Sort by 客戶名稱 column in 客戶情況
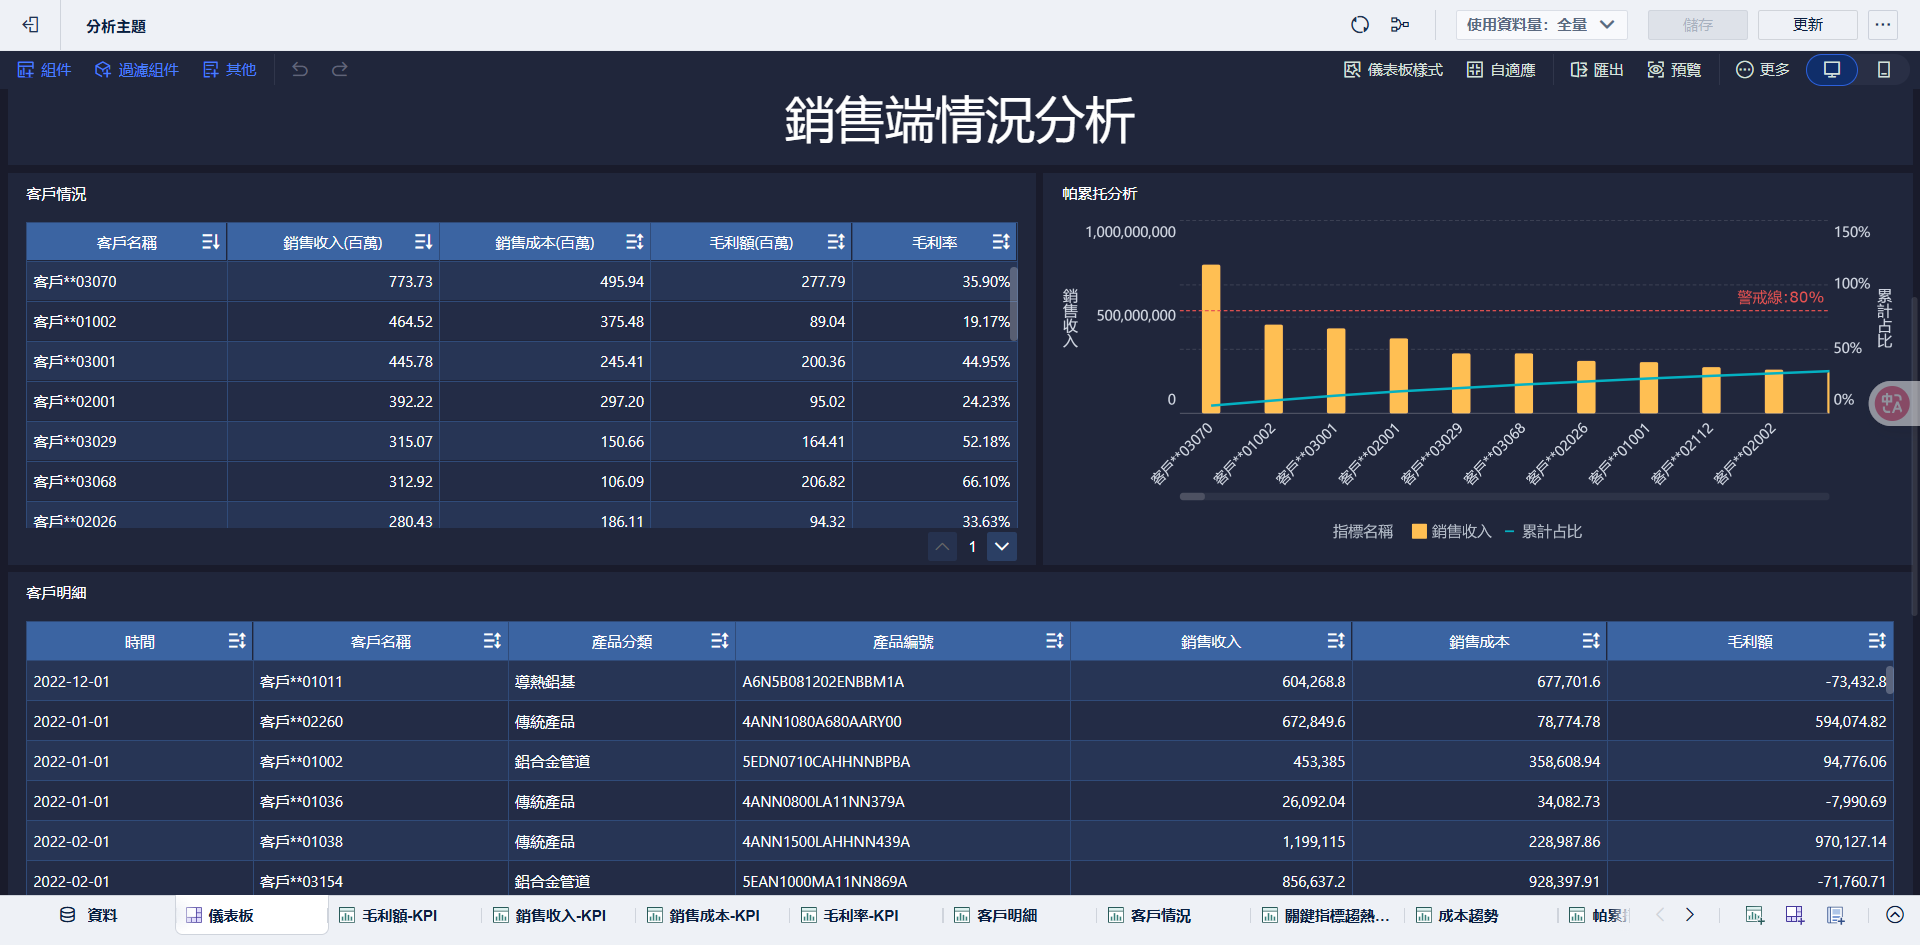This screenshot has width=1920, height=945. coord(210,242)
